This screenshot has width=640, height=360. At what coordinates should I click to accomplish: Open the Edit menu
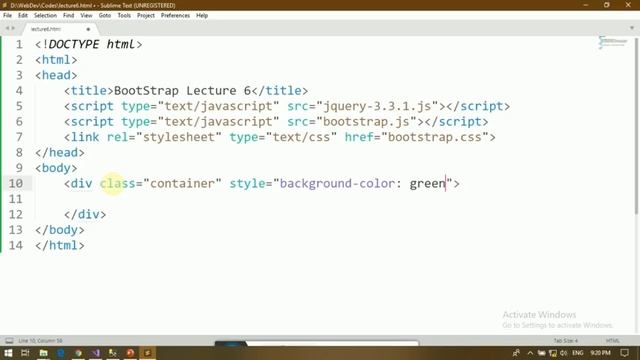point(23,16)
